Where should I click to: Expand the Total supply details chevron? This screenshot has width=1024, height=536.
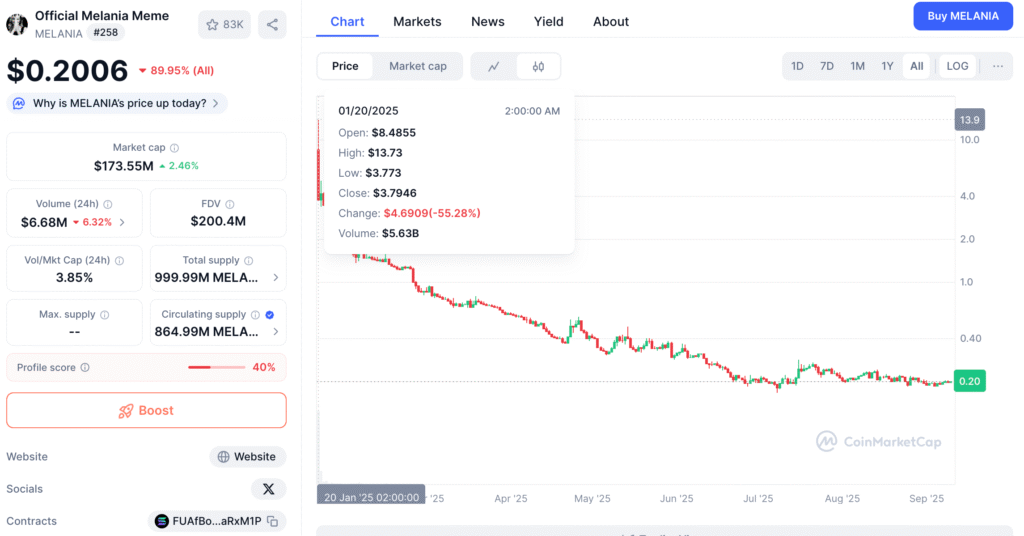point(276,277)
